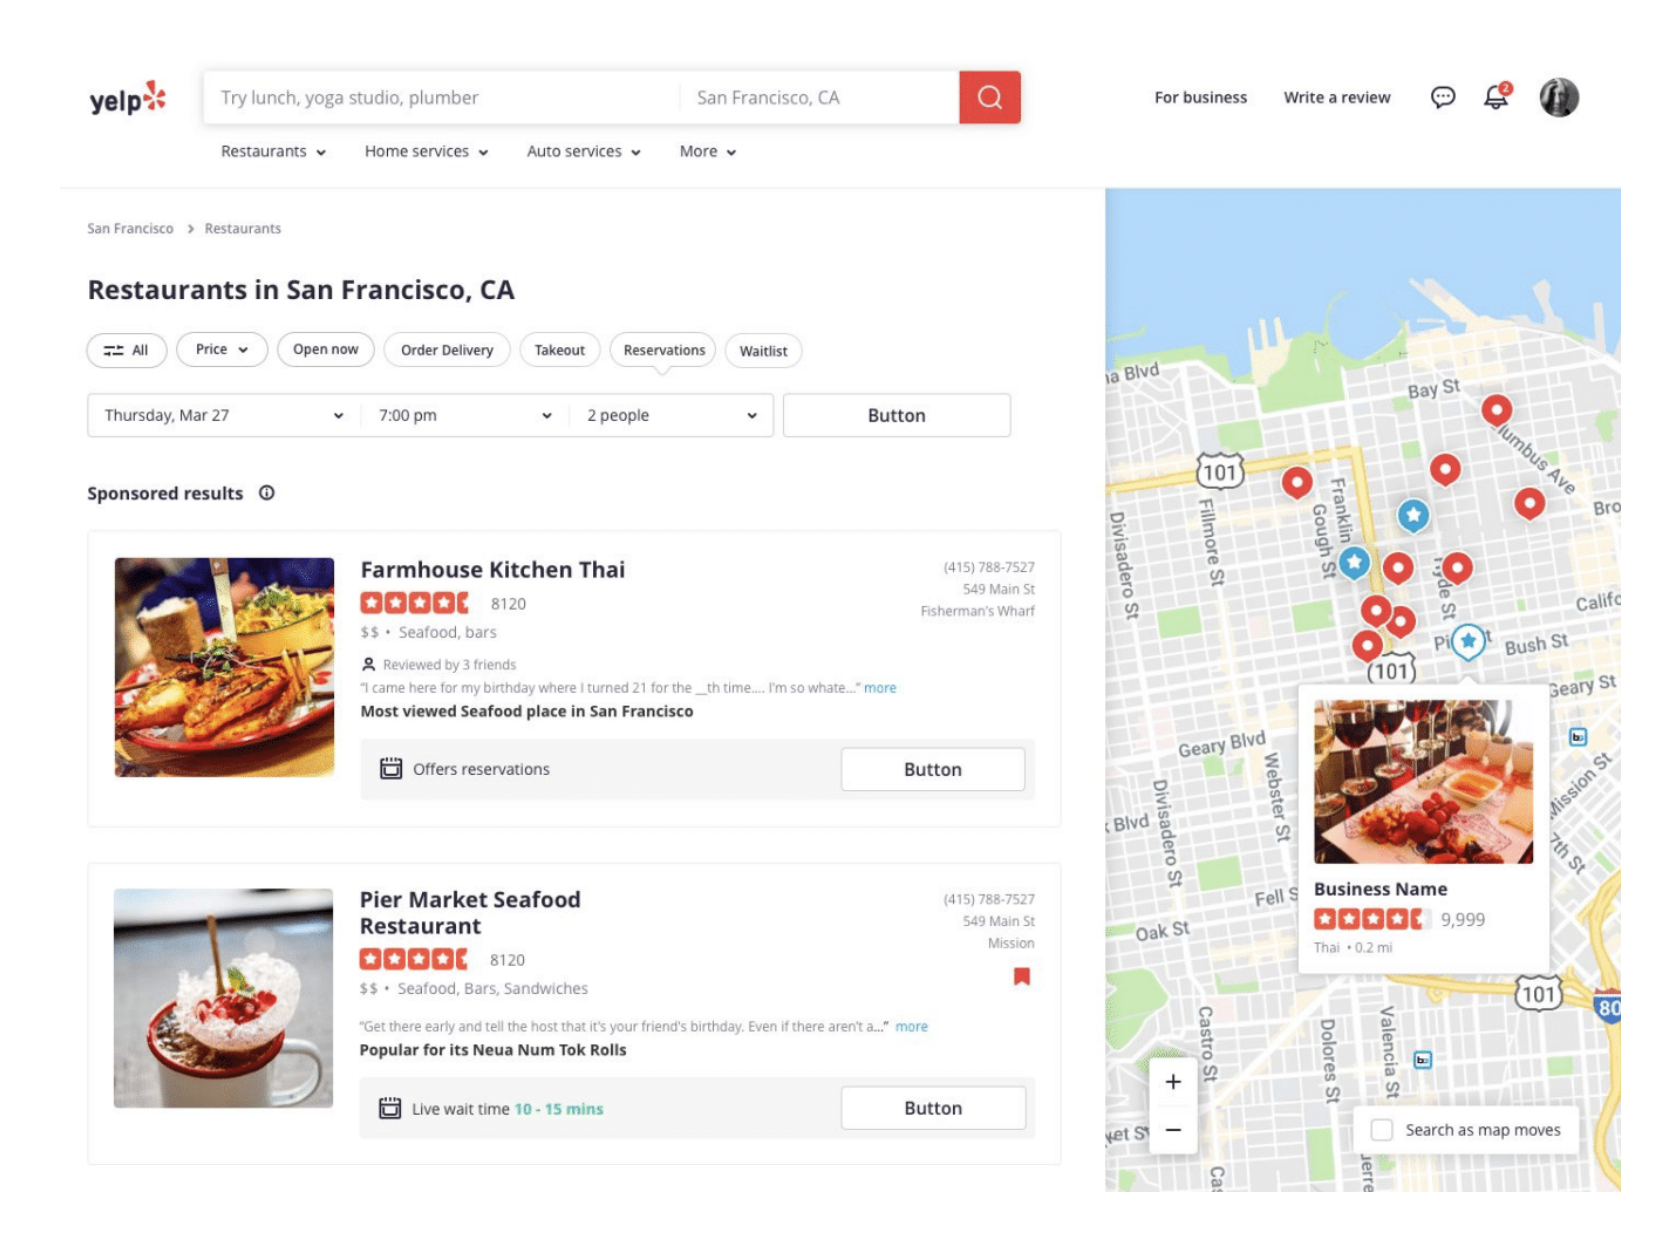The image size is (1668, 1245).
Task: Zoom out on the map with minus
Action: [x=1173, y=1130]
